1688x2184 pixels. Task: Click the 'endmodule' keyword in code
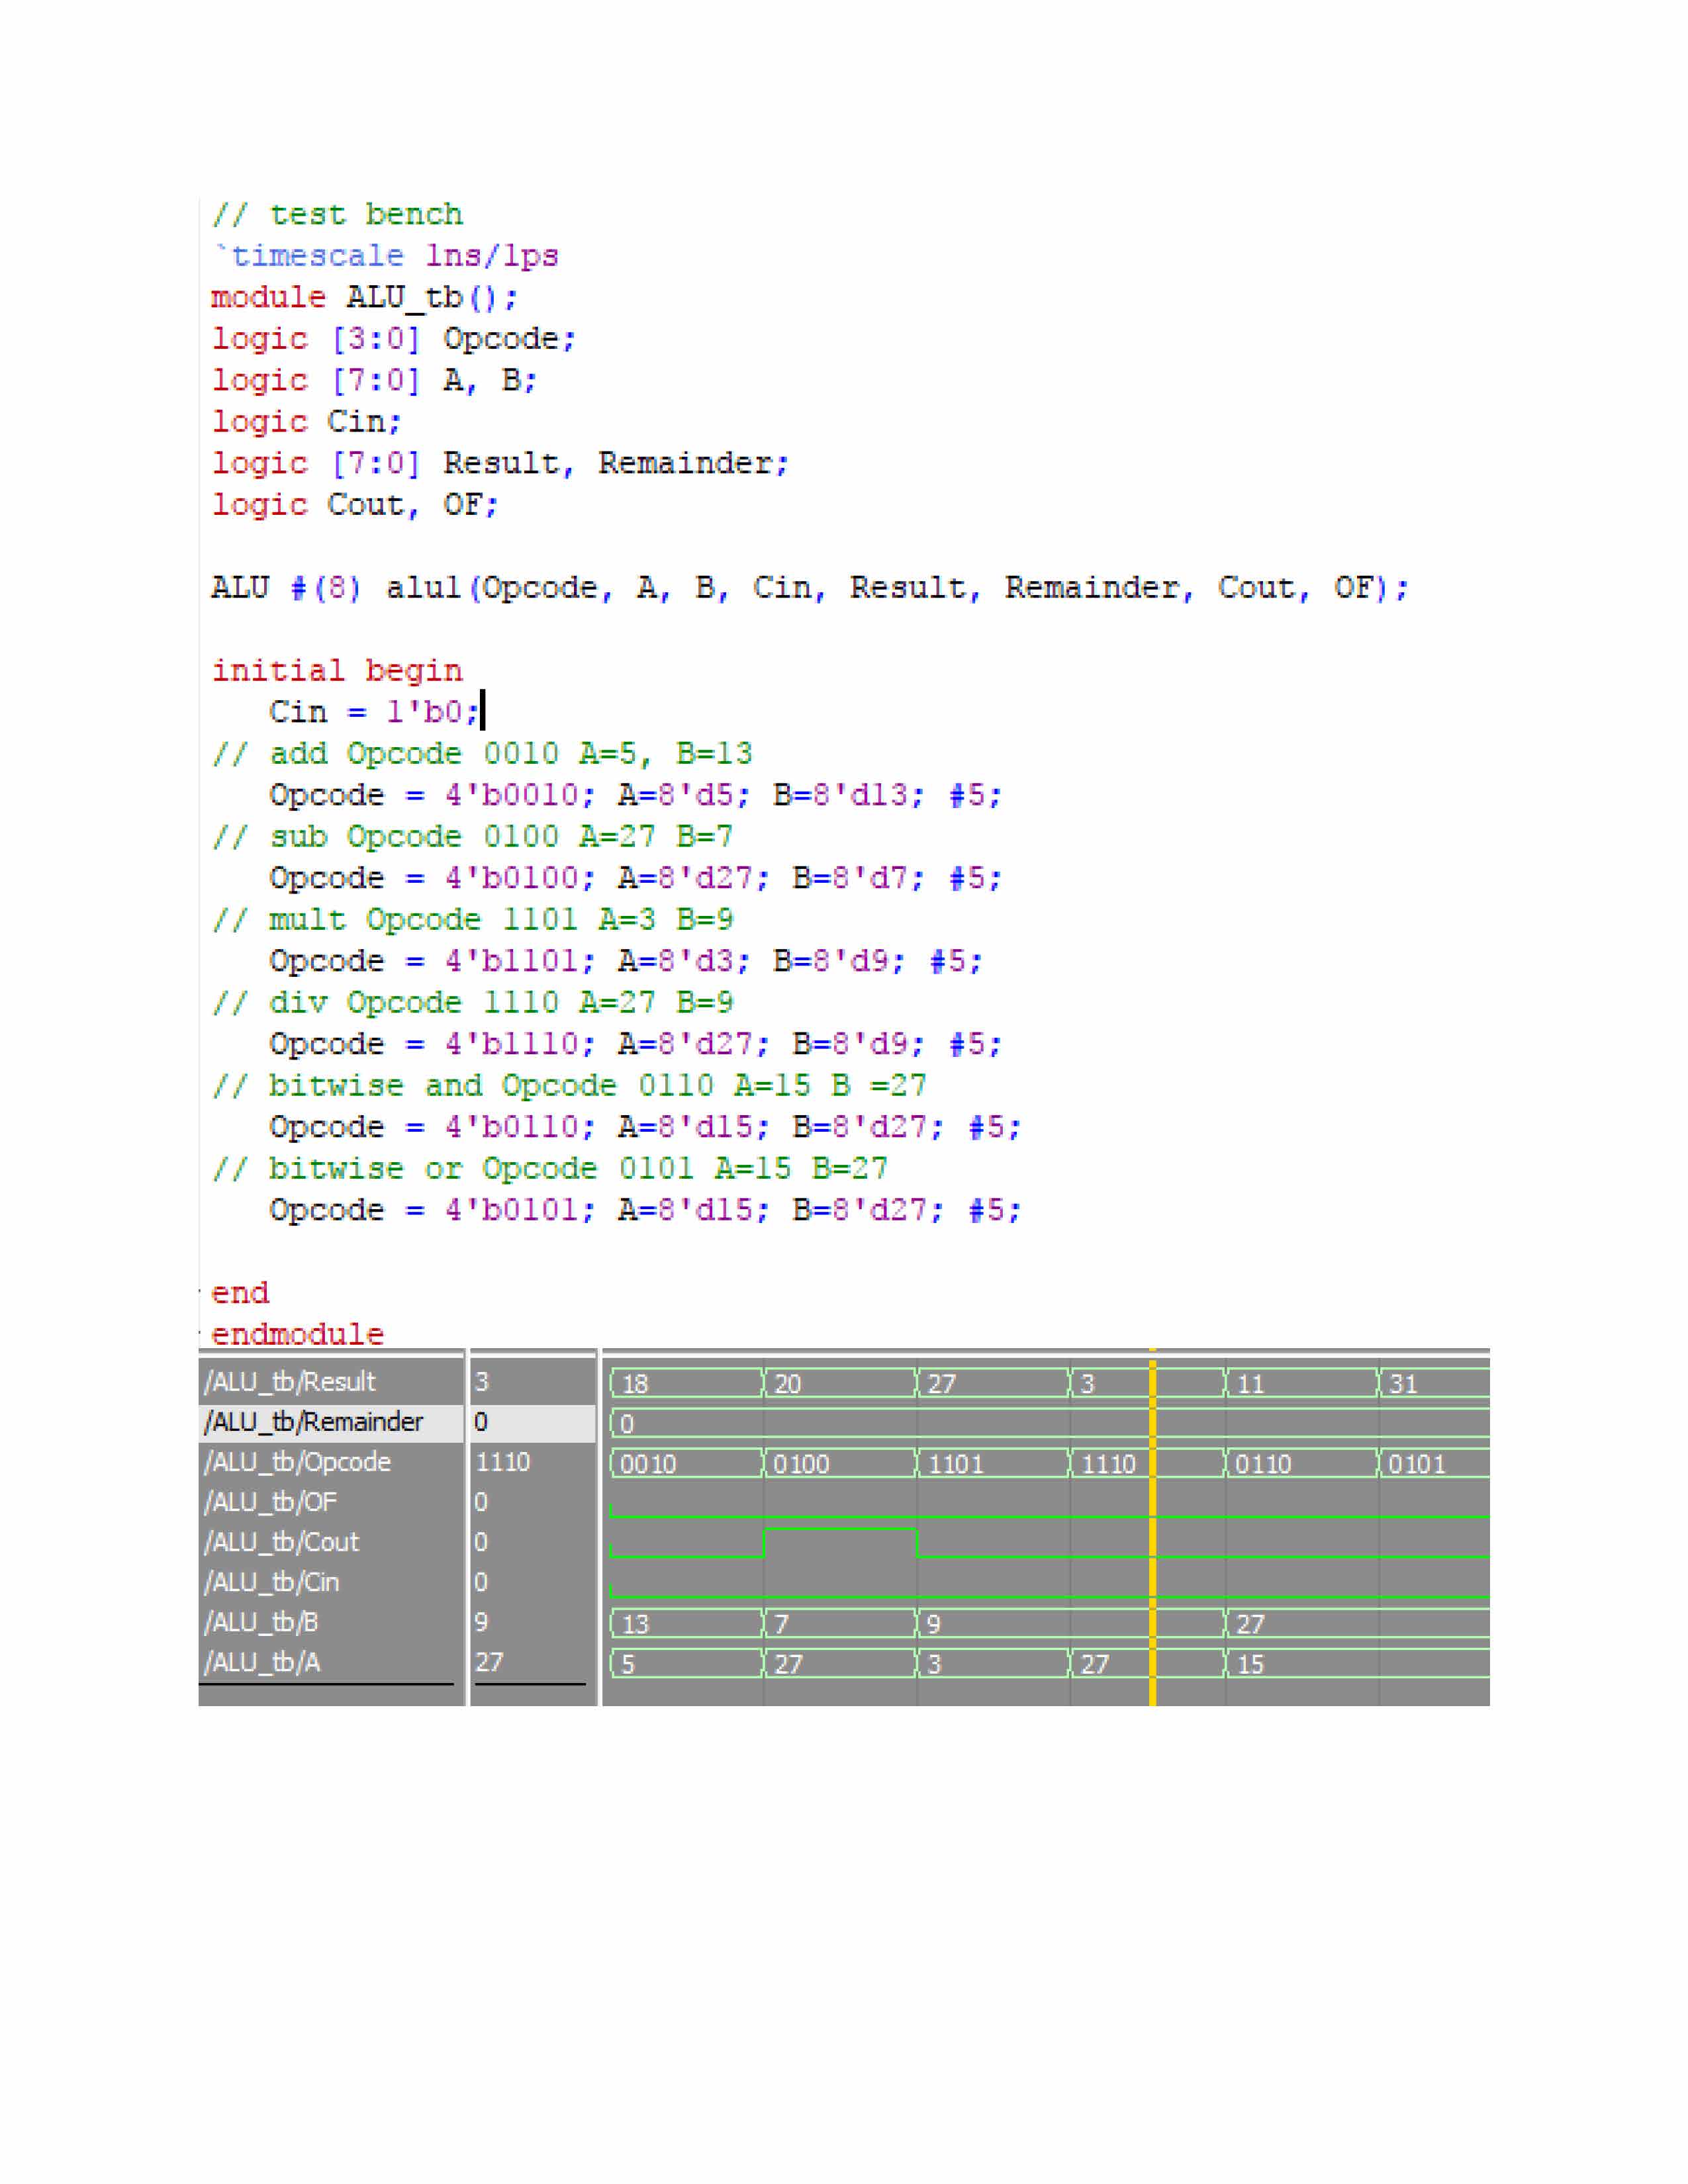click(297, 1334)
